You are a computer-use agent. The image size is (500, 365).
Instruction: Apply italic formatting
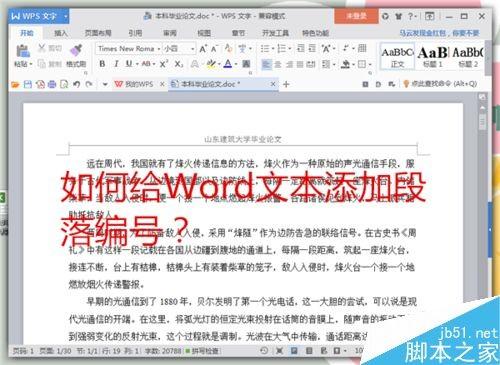(116, 64)
